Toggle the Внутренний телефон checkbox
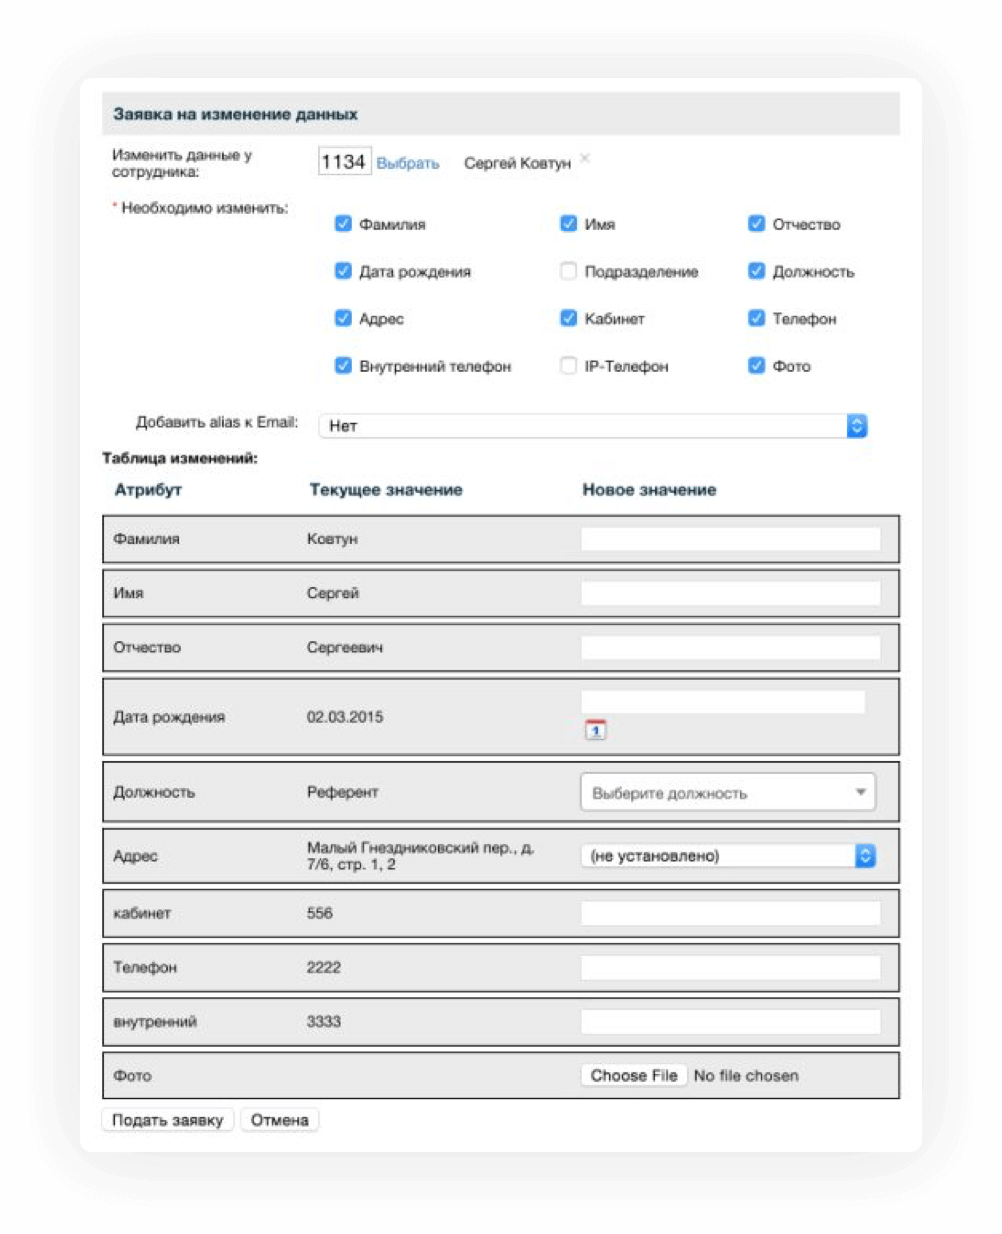Image resolution: width=1002 pixels, height=1234 pixels. point(343,366)
